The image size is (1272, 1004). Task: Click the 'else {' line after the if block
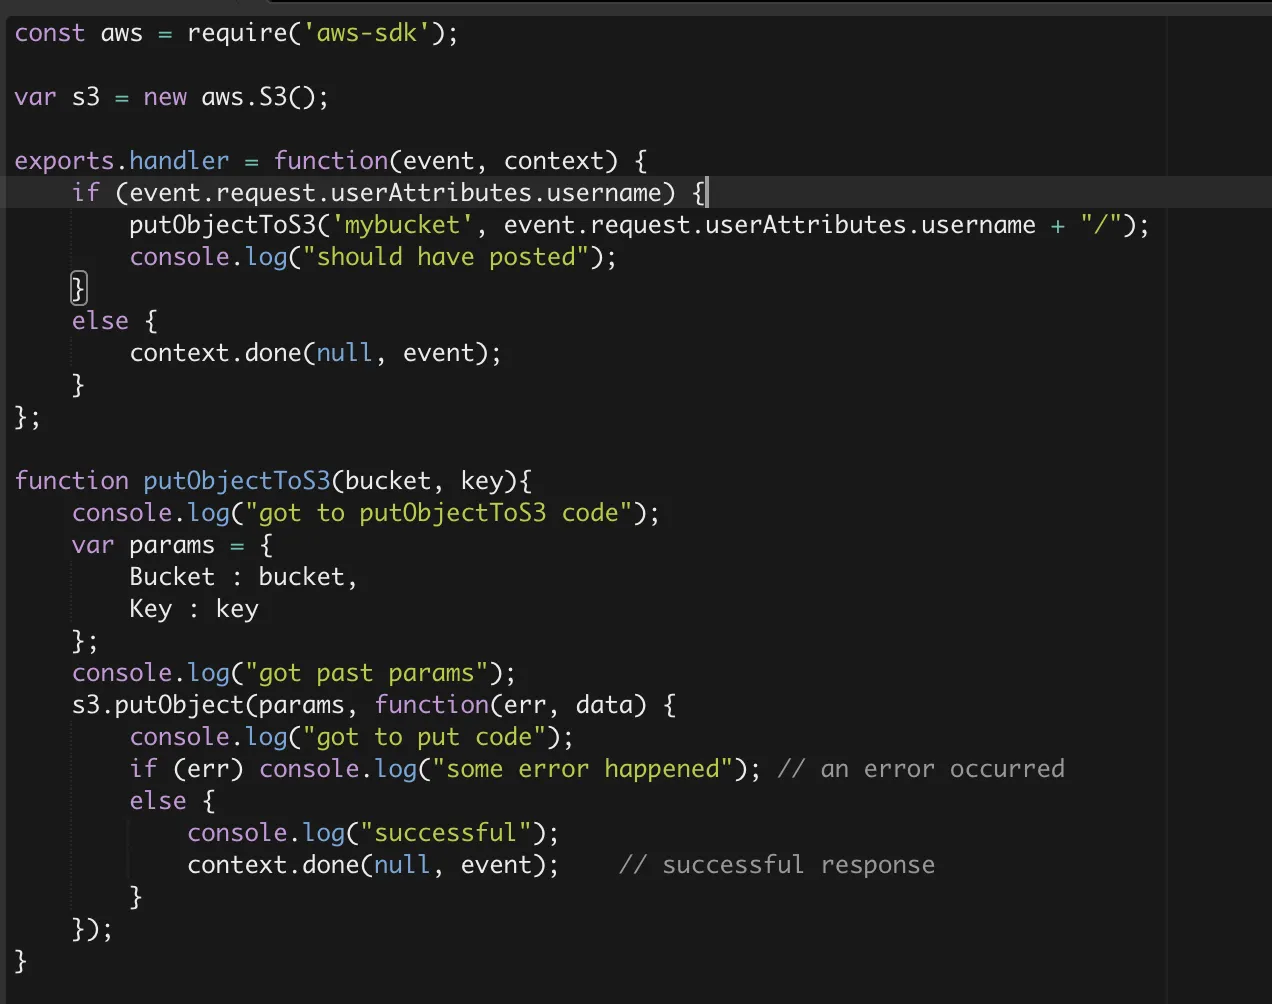click(x=114, y=321)
